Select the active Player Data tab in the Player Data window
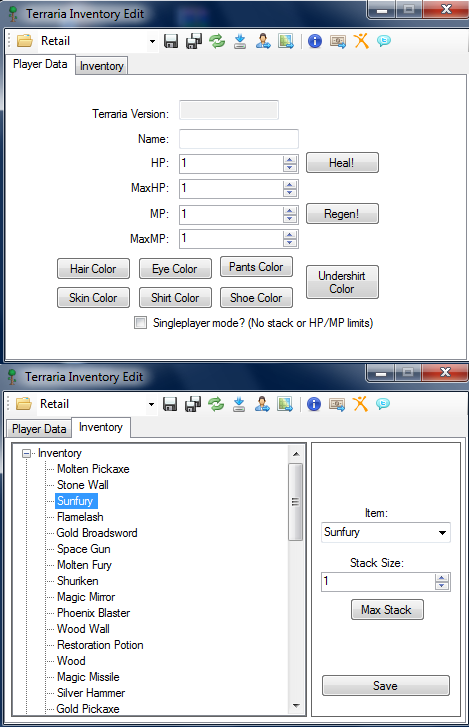 click(x=40, y=64)
